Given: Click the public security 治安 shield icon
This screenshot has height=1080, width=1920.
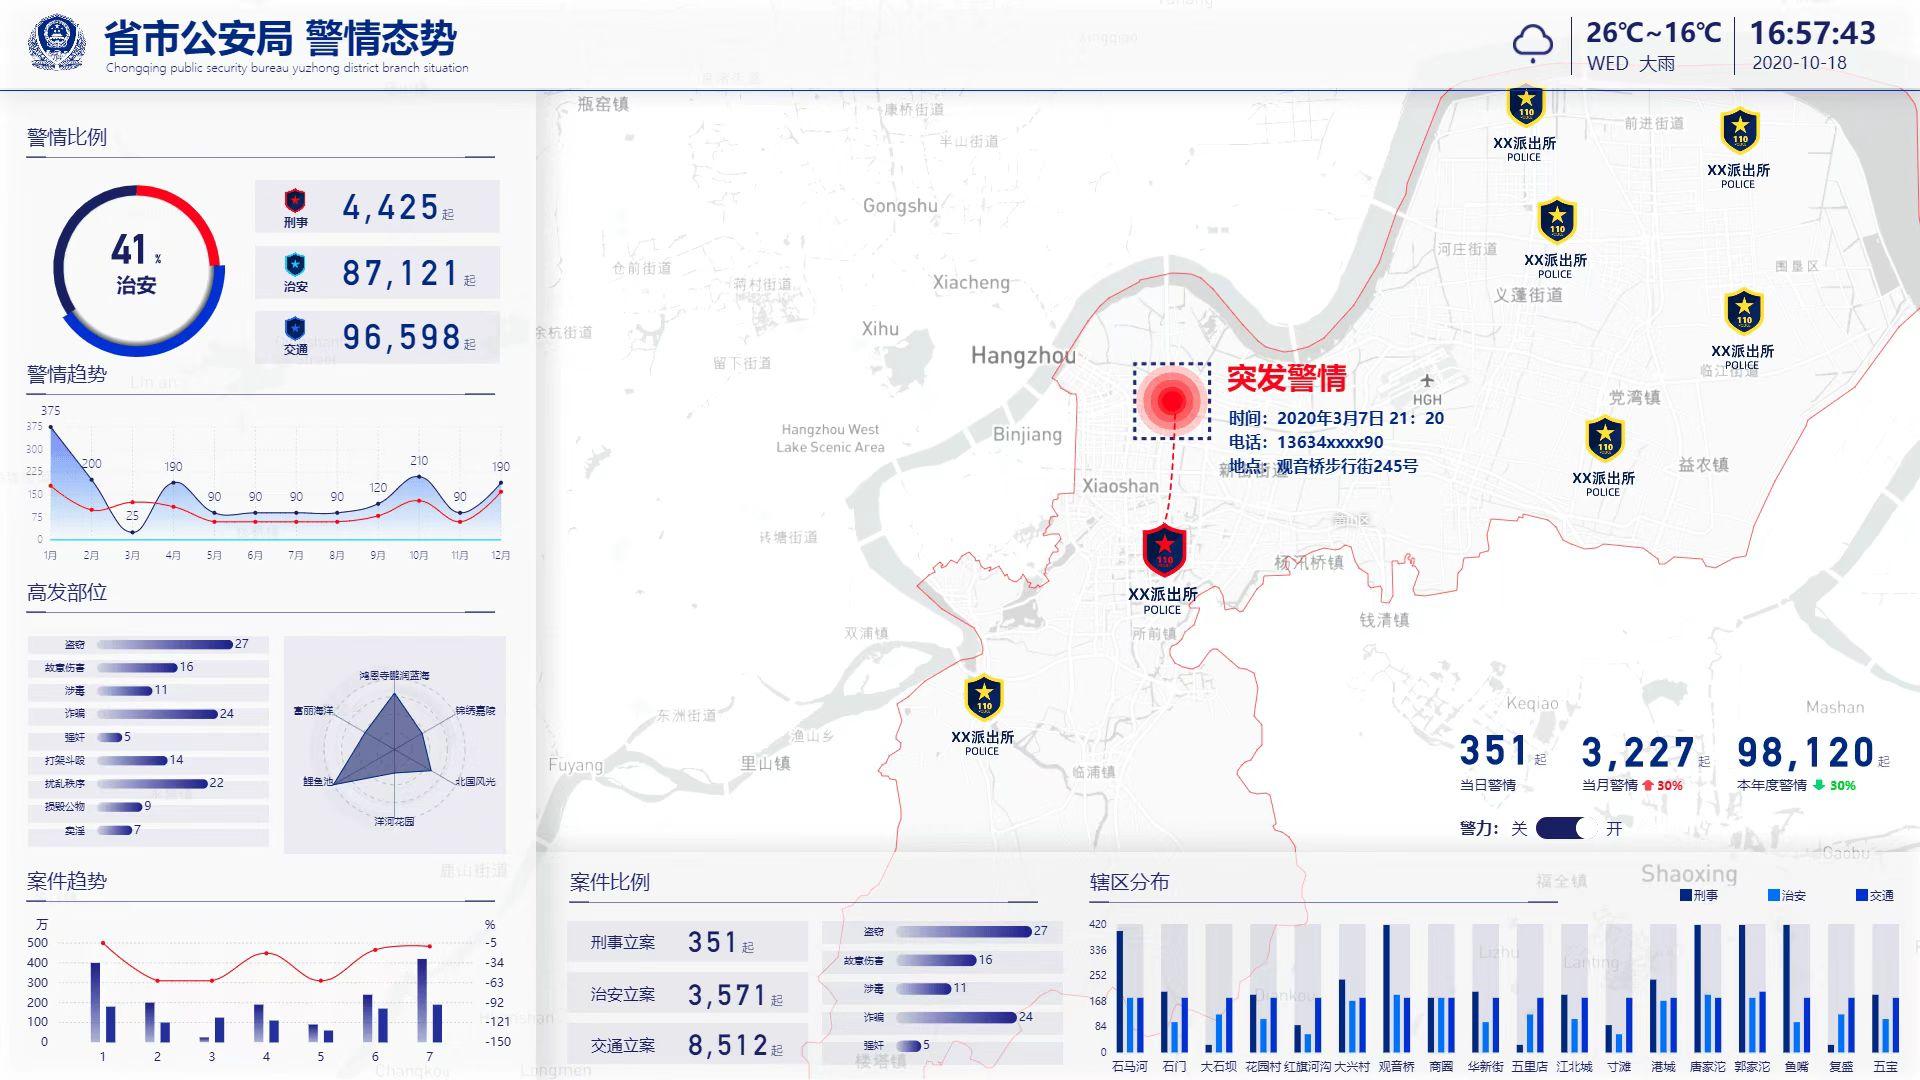Looking at the screenshot, I should click(x=295, y=265).
